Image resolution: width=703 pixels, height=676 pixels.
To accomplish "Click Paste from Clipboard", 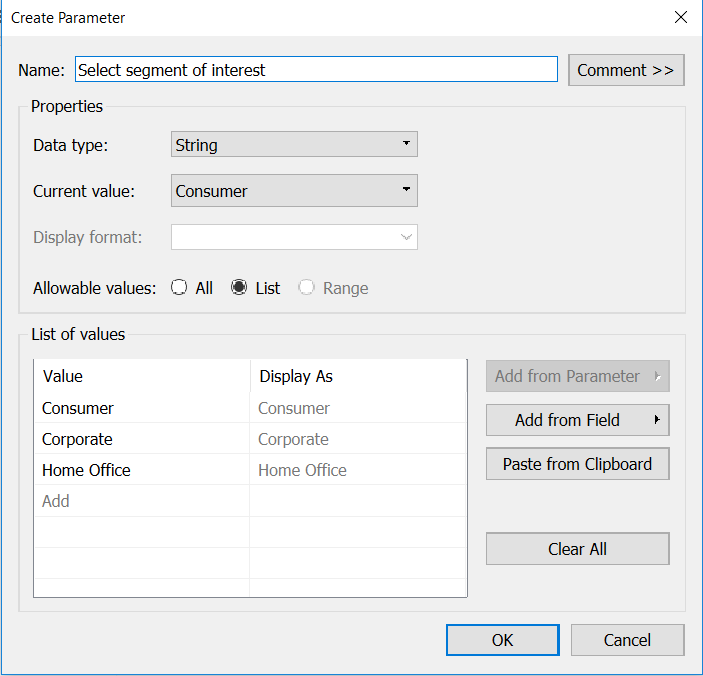I will (x=577, y=464).
